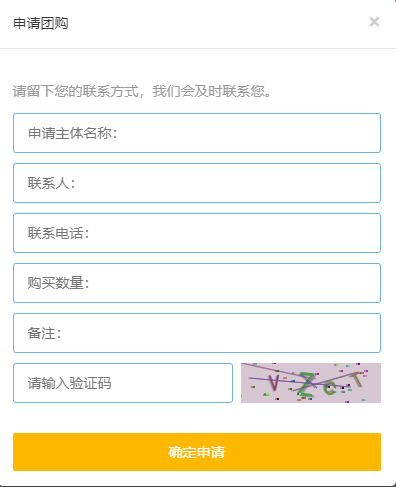Select the 申请主体名称 placeholder label
The height and width of the screenshot is (487, 396).
(73, 133)
